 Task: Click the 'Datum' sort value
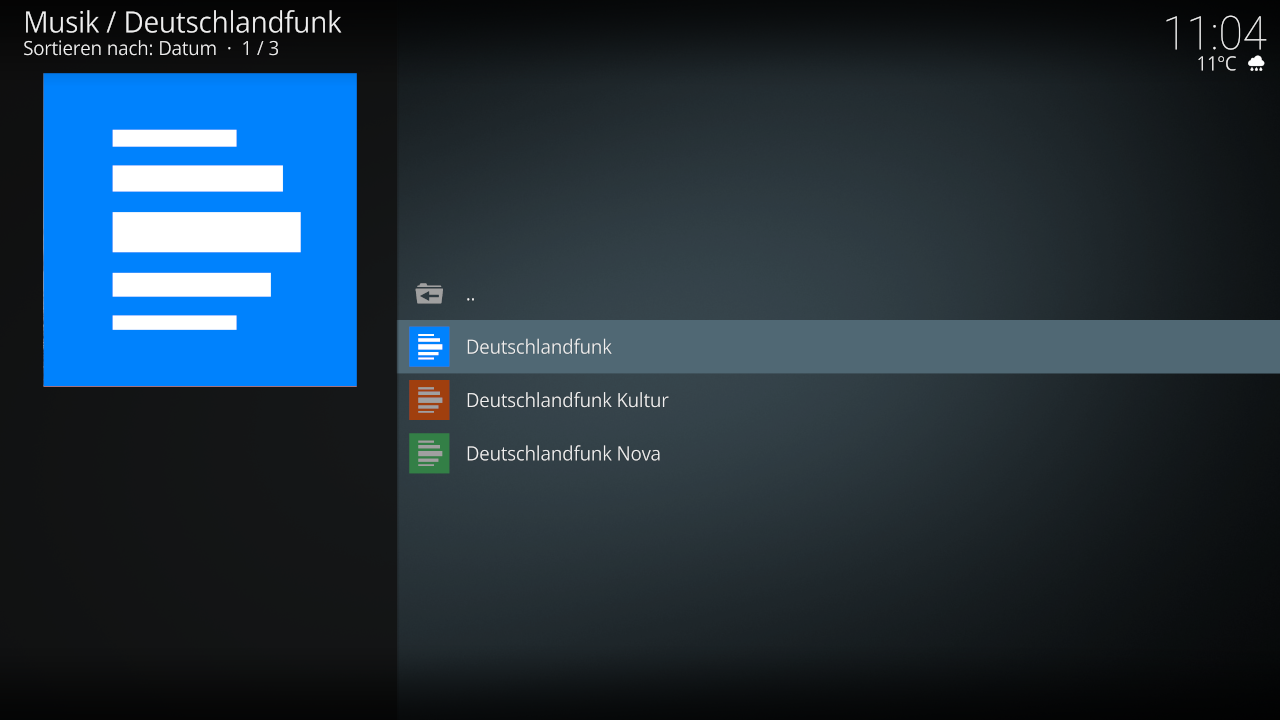(x=187, y=48)
